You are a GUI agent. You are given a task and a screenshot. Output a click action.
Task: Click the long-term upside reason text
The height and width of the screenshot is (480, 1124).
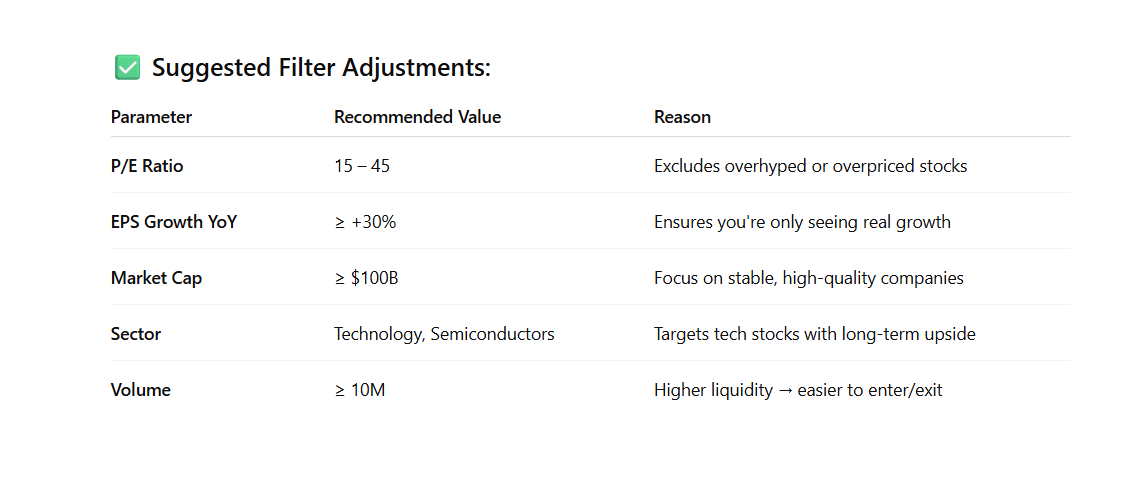pos(814,334)
